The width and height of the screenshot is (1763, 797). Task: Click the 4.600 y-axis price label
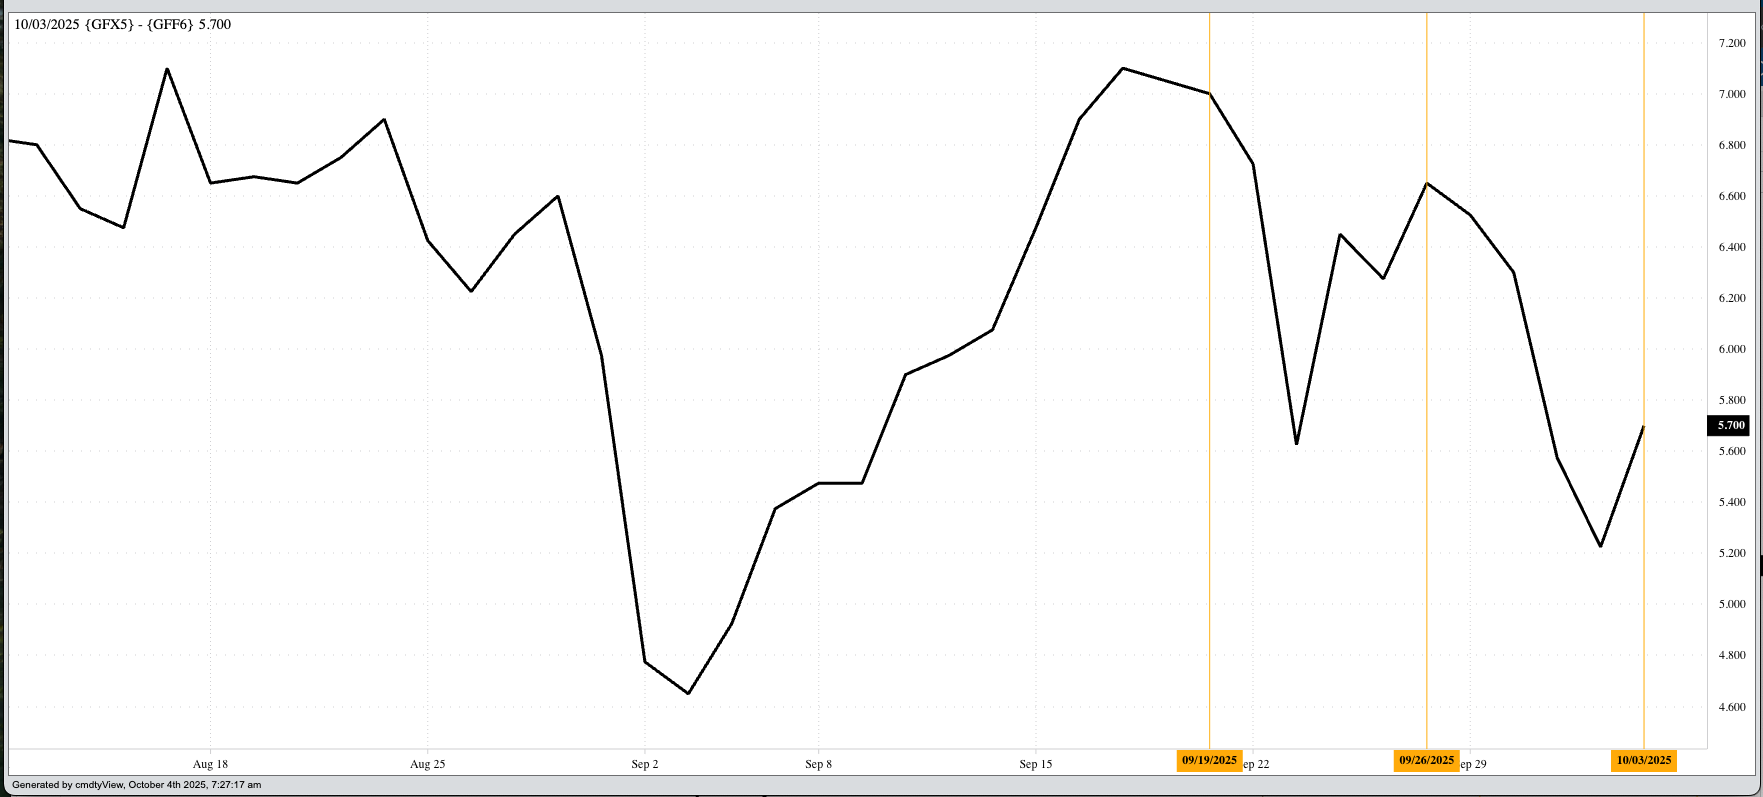tap(1732, 707)
